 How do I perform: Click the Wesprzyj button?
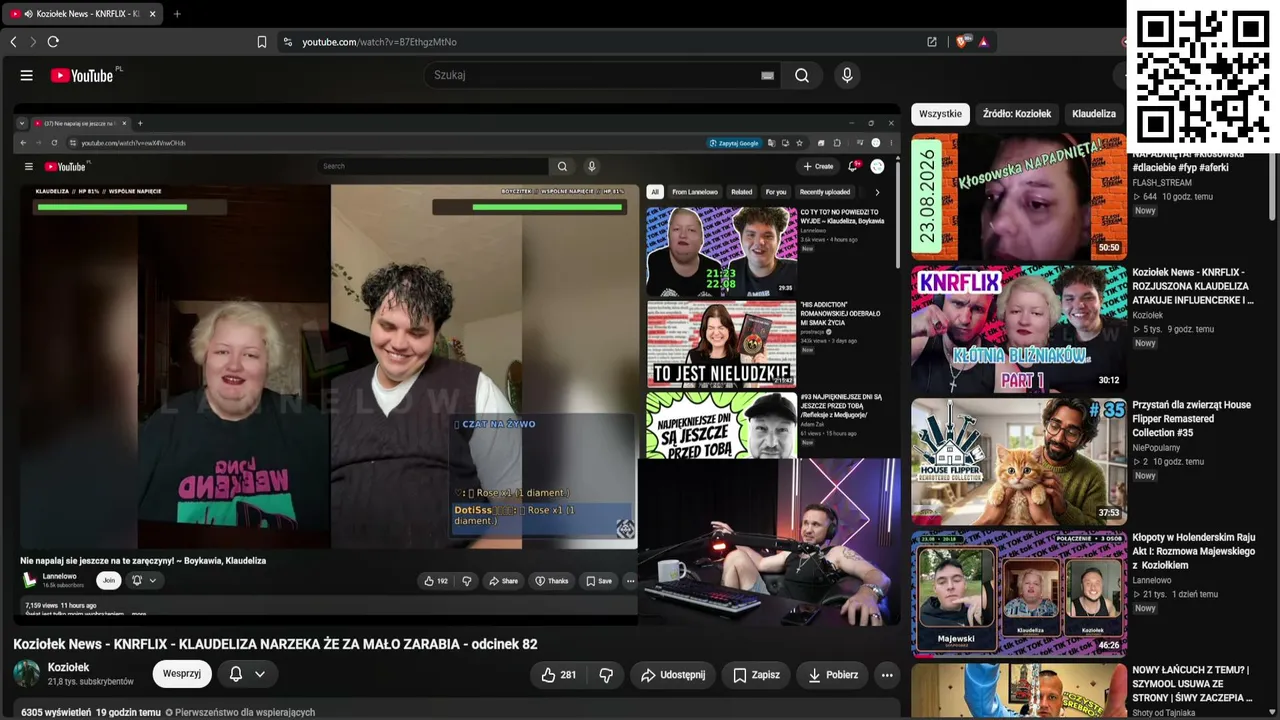182,674
